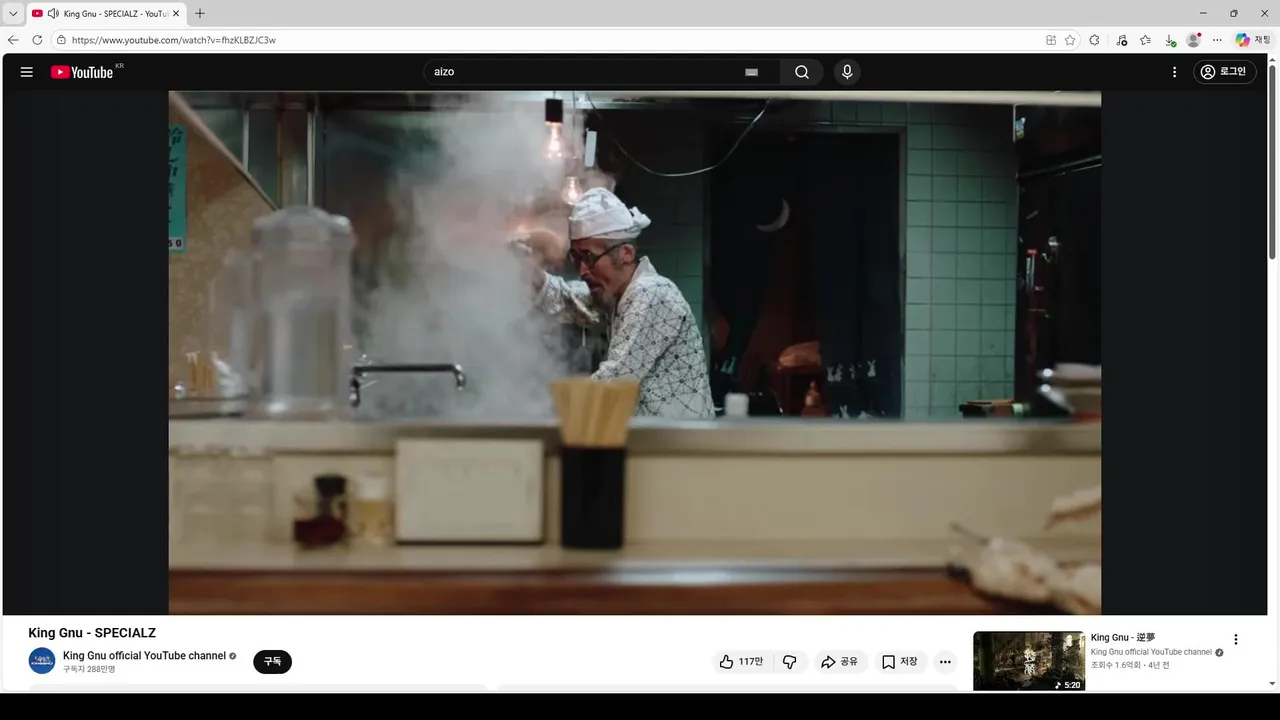Screen dimensions: 1280x720
Task: Open the Copilot 채팅 button
Action: (x=1253, y=40)
